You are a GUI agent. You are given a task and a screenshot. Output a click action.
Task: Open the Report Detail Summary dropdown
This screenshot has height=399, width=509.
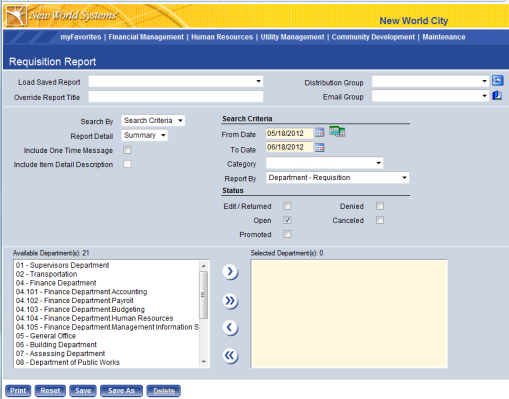145,135
